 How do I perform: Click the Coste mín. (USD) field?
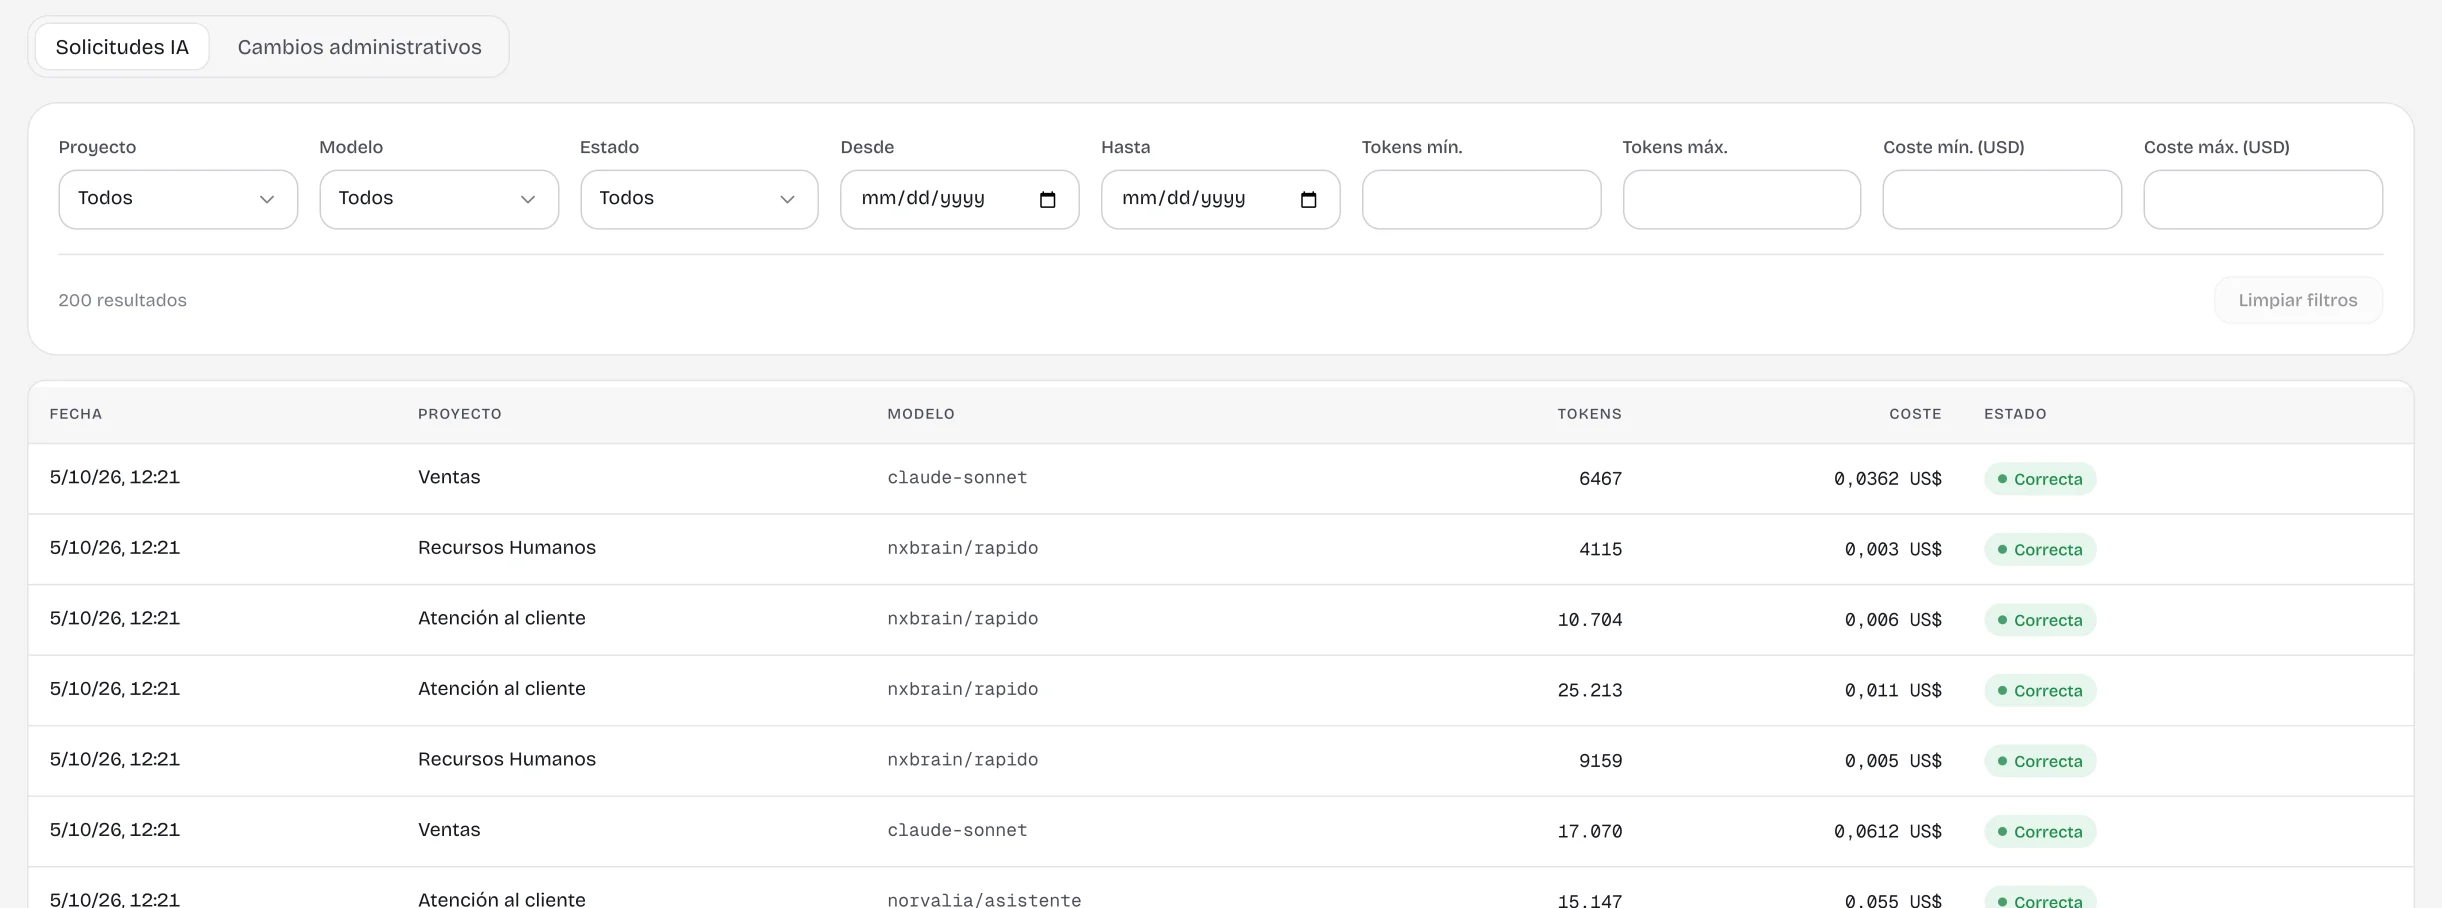click(2002, 199)
